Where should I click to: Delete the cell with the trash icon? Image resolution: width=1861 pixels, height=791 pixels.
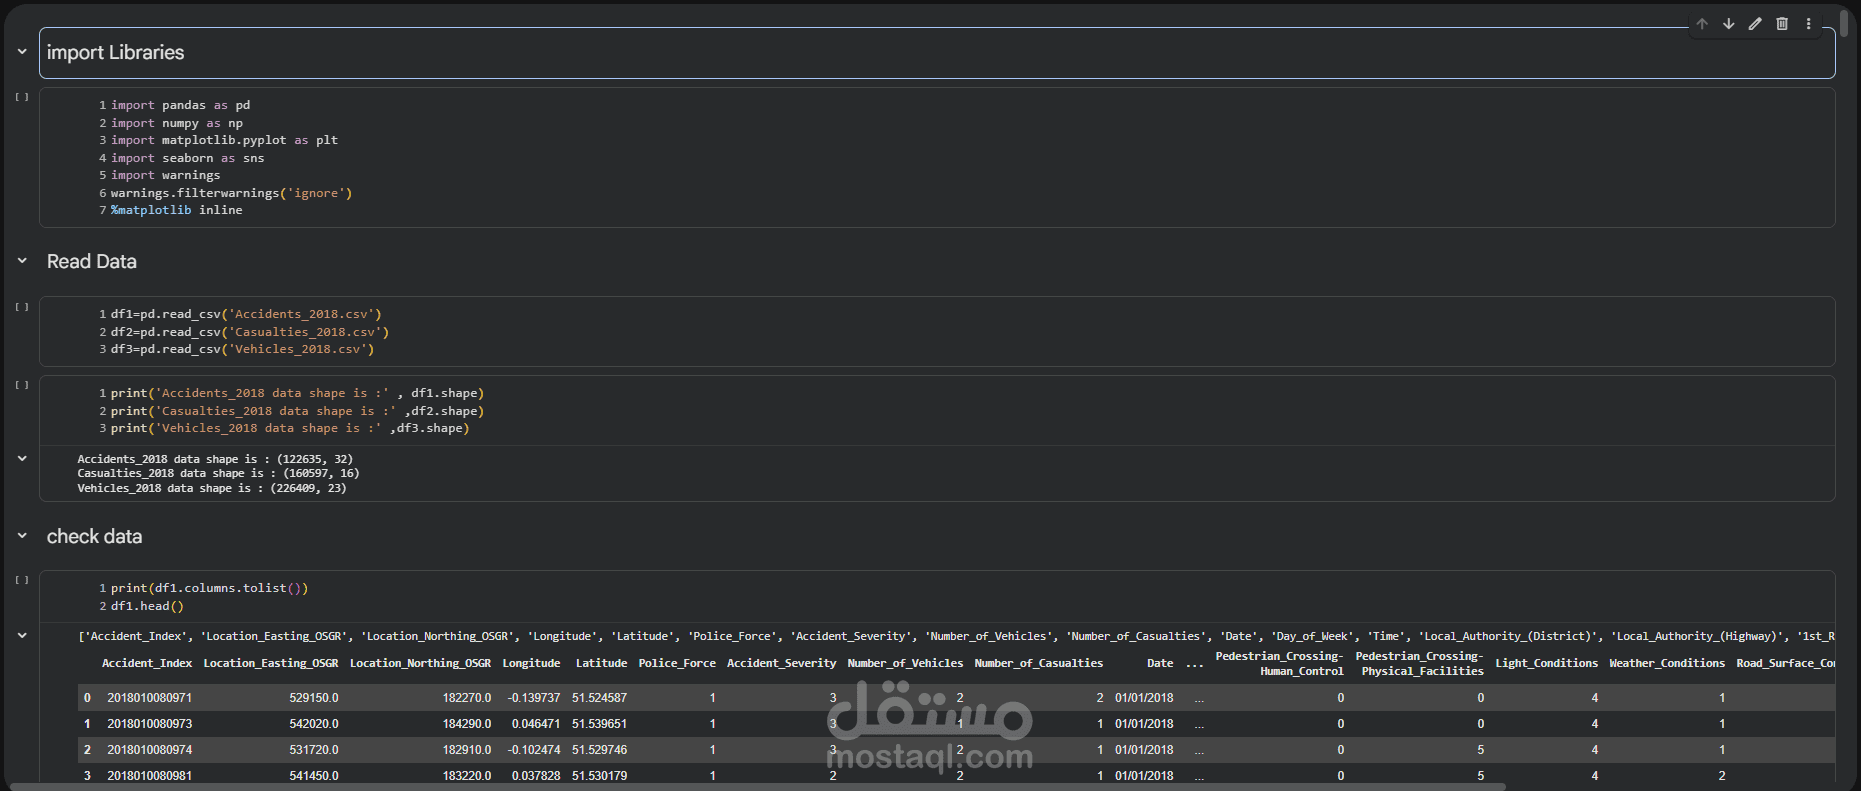click(x=1782, y=24)
